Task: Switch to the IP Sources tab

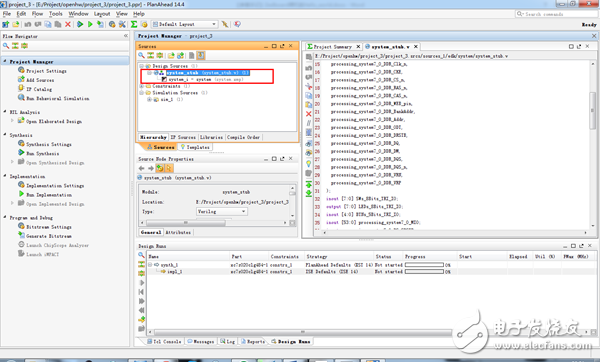Action: click(x=183, y=137)
